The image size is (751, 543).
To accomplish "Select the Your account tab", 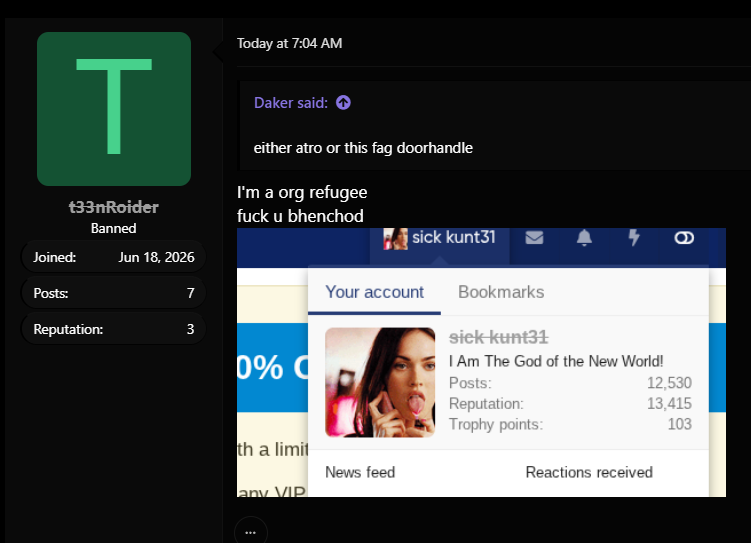I will (375, 292).
